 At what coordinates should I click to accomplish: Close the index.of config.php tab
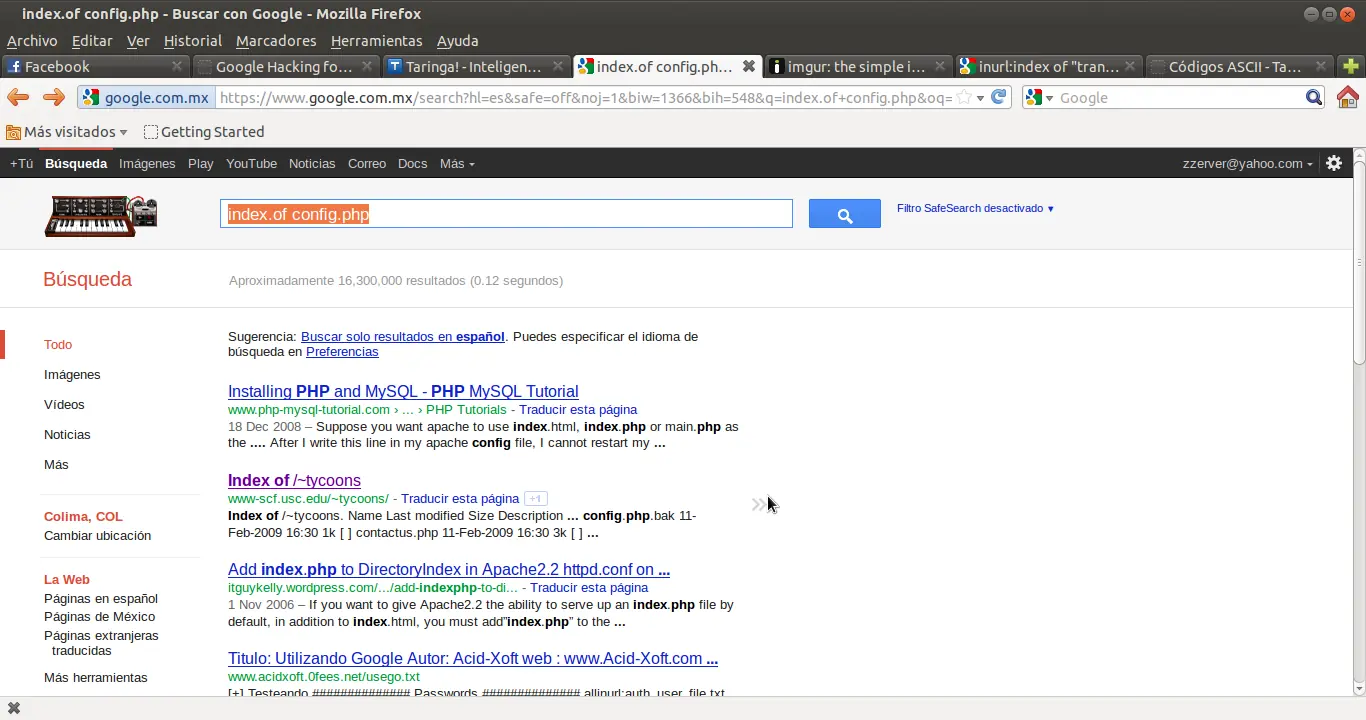(x=748, y=66)
